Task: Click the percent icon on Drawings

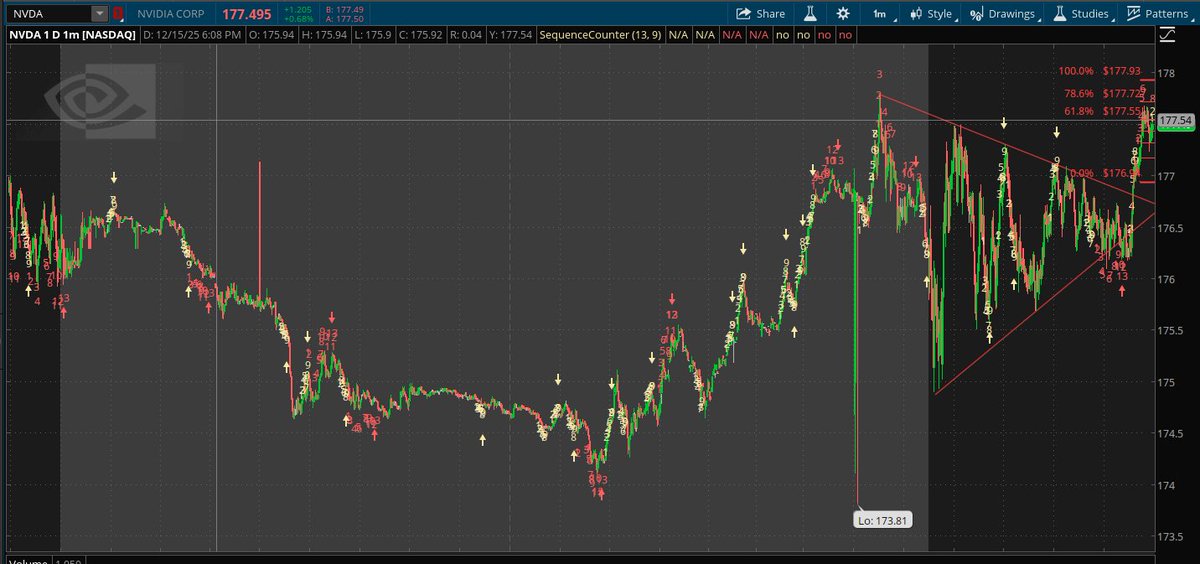Action: click(x=975, y=14)
